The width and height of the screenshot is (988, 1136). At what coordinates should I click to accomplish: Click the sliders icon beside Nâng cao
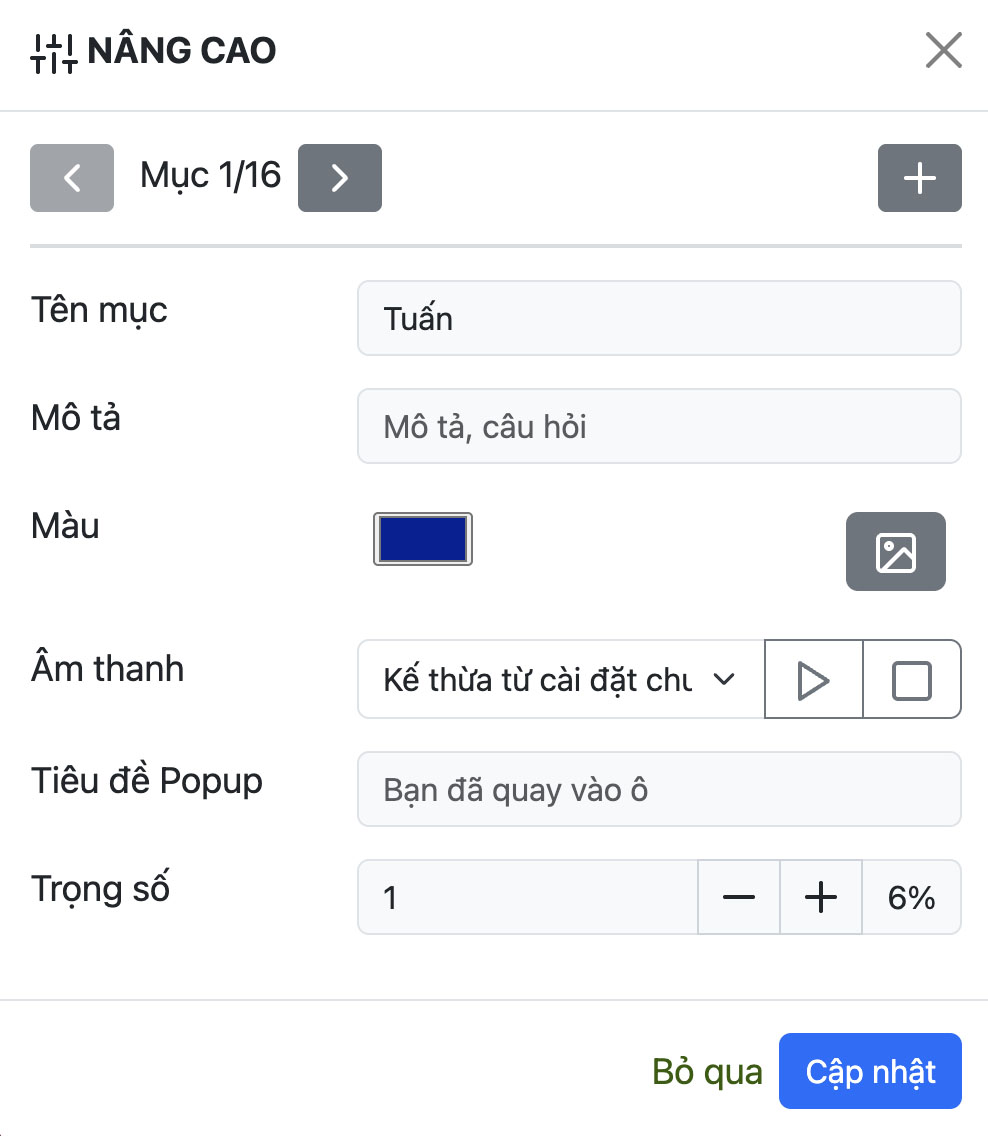[x=53, y=52]
